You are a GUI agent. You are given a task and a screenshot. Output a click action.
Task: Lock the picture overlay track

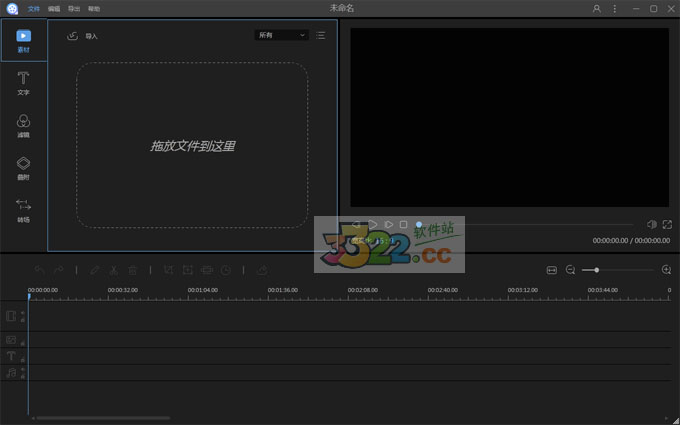coord(23,343)
